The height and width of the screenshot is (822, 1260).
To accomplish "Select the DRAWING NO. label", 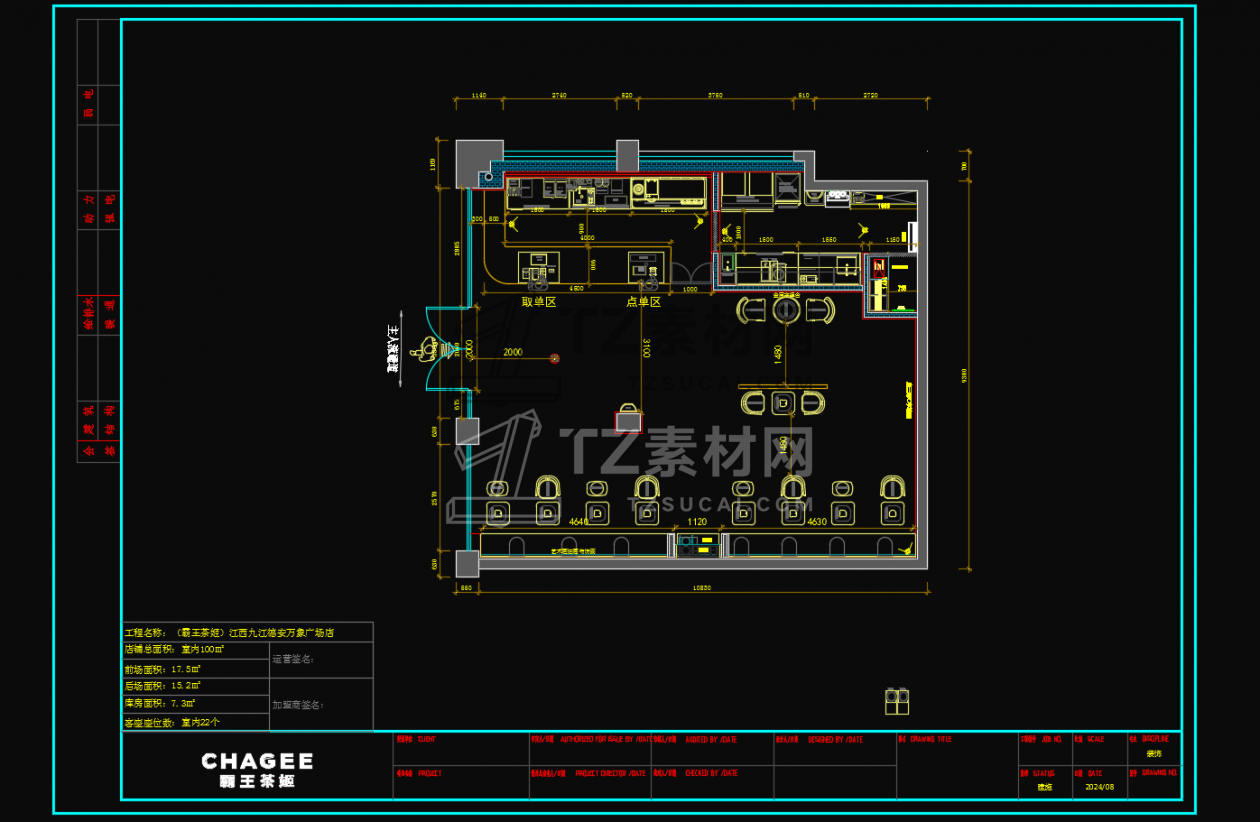I will tap(1161, 772).
